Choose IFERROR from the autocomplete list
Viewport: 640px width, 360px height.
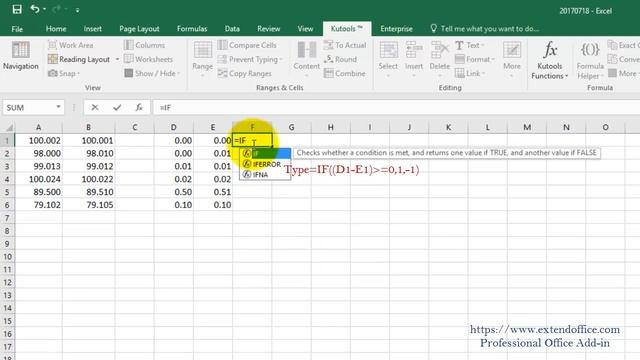pos(265,164)
